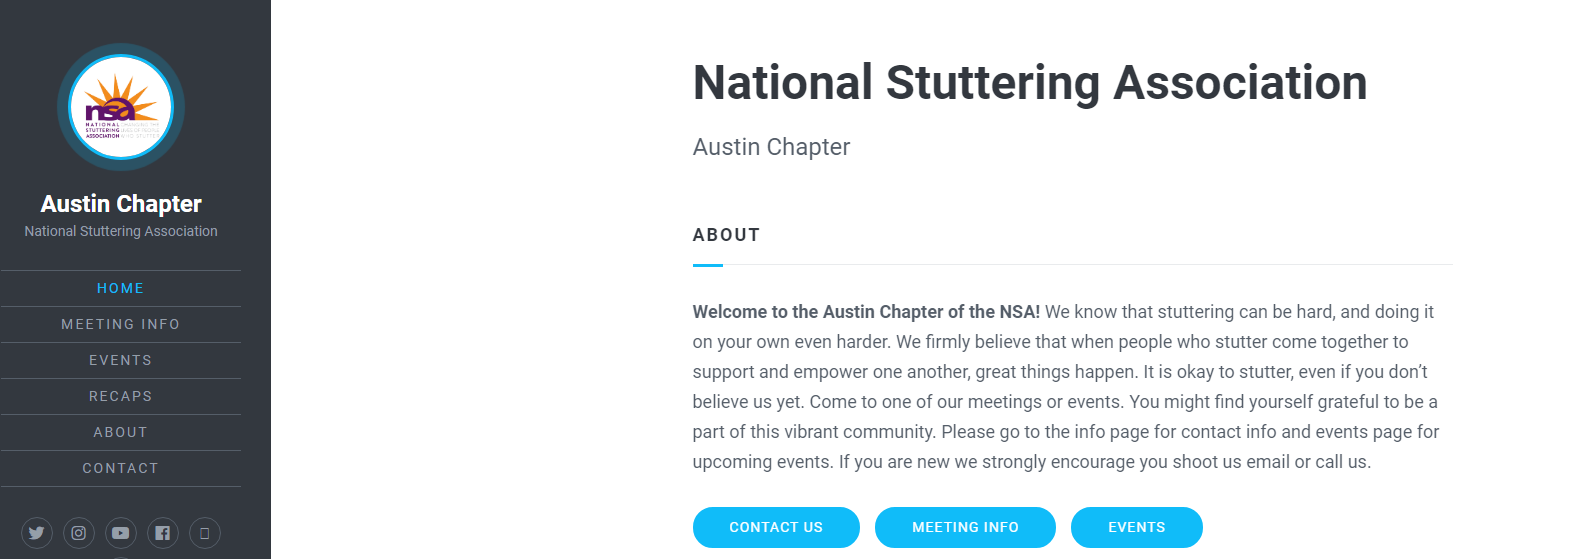
Task: Click the blue Meeting Info button
Action: tap(965, 527)
